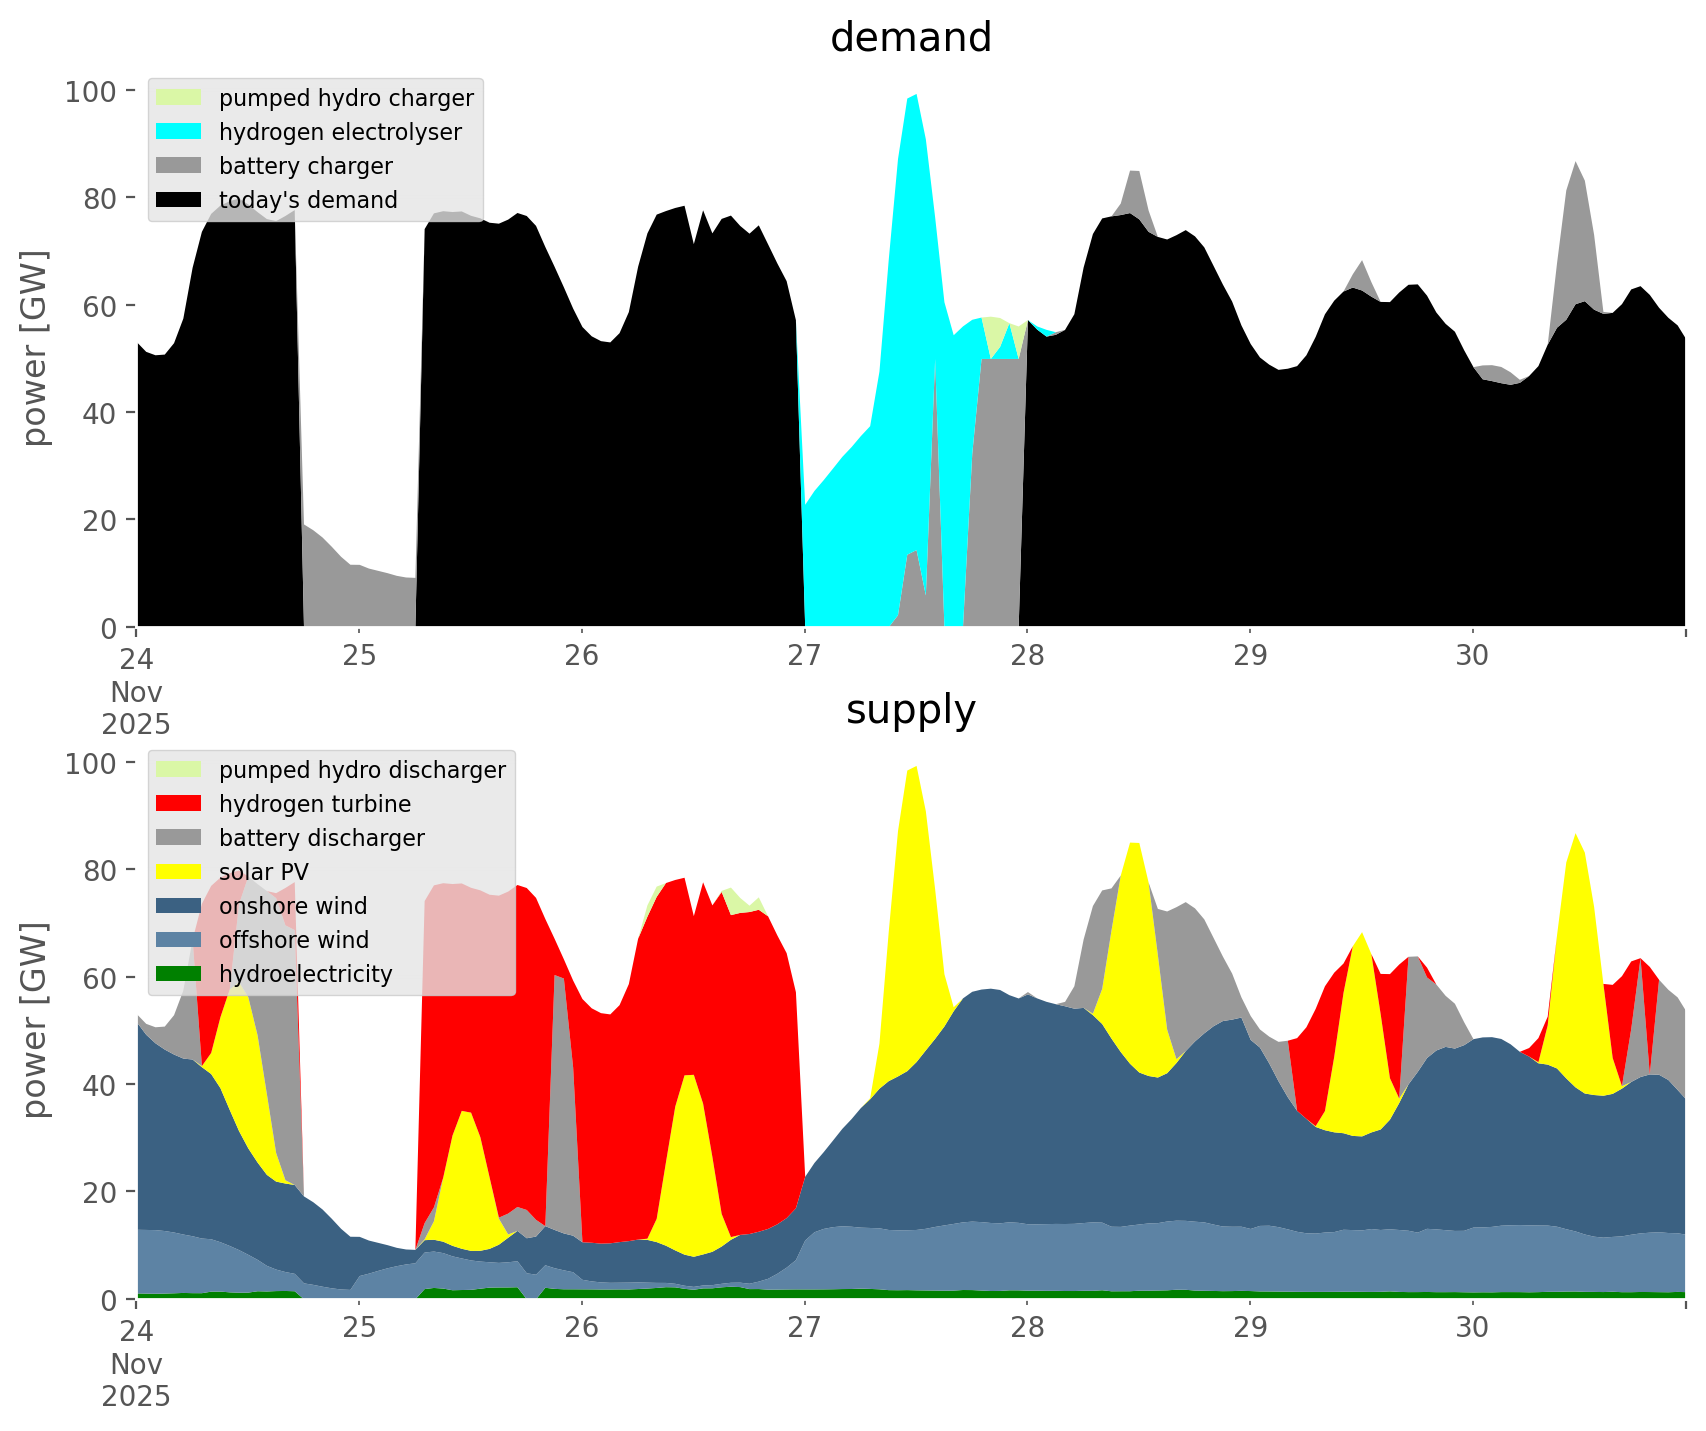Click date tick 25 on demand chart axis
Viewport: 1706px width, 1431px height.
359,655
